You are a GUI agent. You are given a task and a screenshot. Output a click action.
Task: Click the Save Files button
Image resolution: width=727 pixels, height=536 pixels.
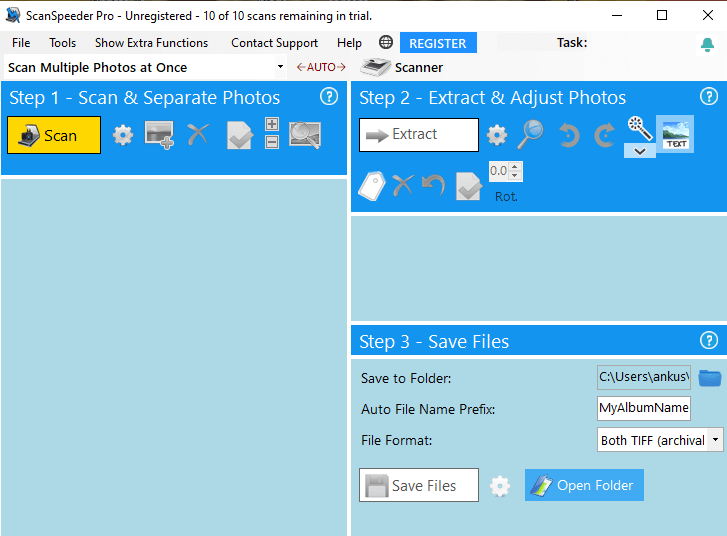[419, 485]
